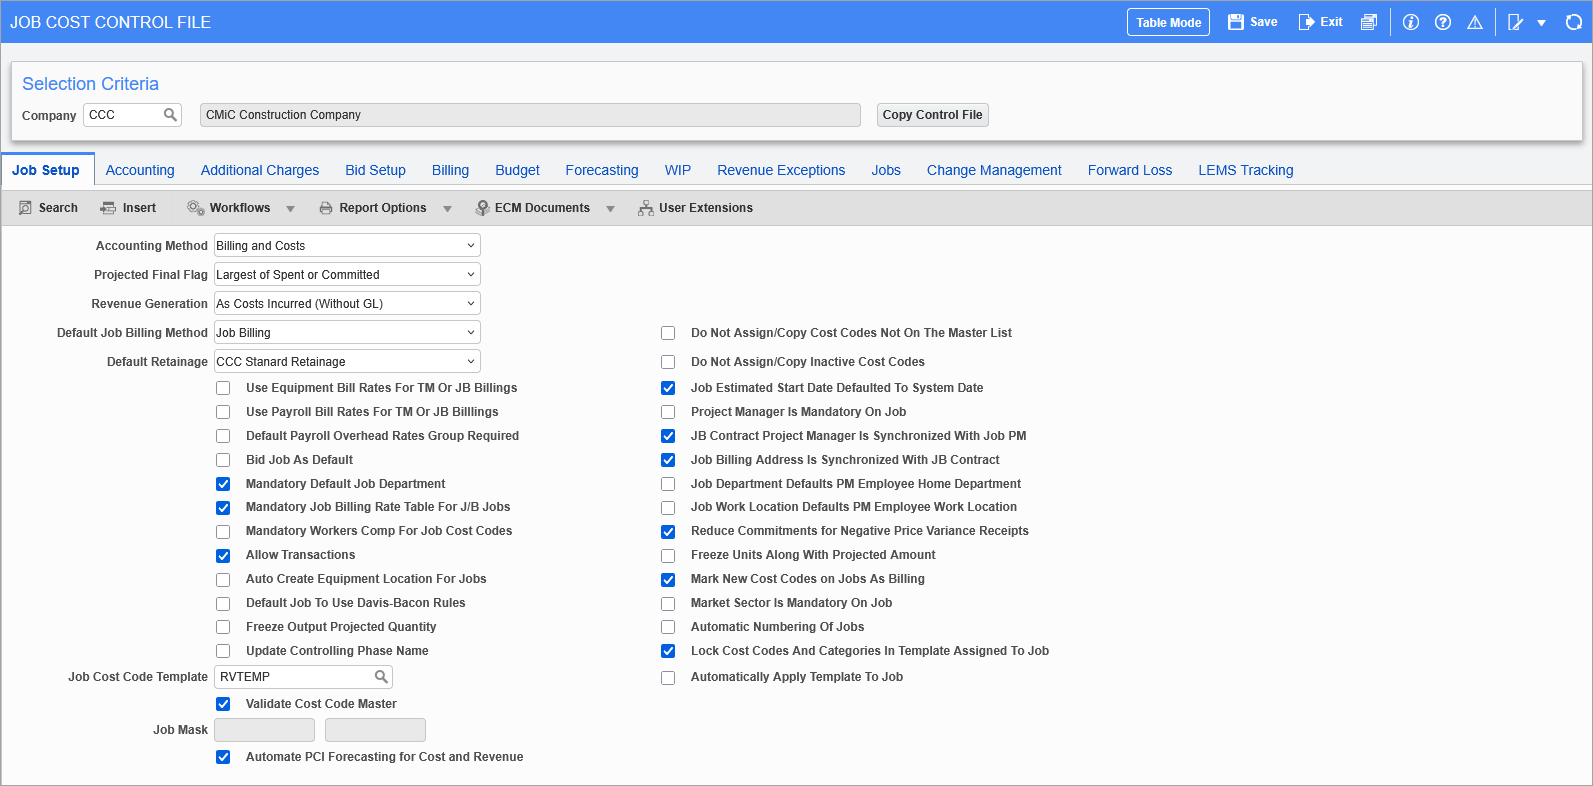This screenshot has width=1593, height=786.
Task: Uncheck Allow Transactions checkbox
Action: (x=223, y=556)
